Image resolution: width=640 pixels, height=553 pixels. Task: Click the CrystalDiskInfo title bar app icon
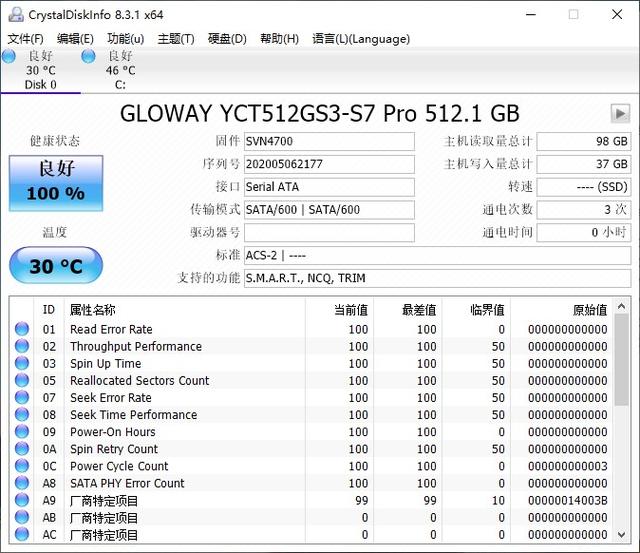coord(16,15)
